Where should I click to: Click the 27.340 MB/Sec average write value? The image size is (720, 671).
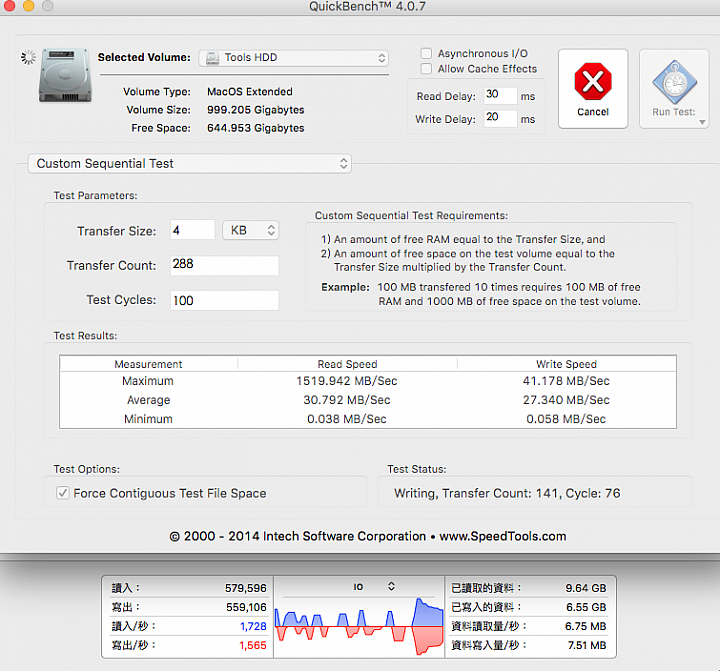click(566, 400)
